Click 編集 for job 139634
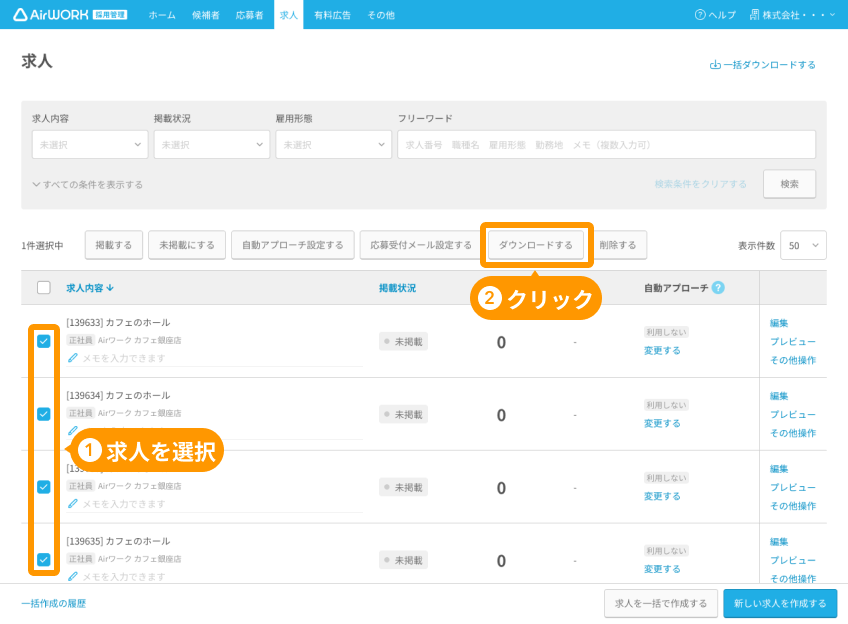 point(779,396)
